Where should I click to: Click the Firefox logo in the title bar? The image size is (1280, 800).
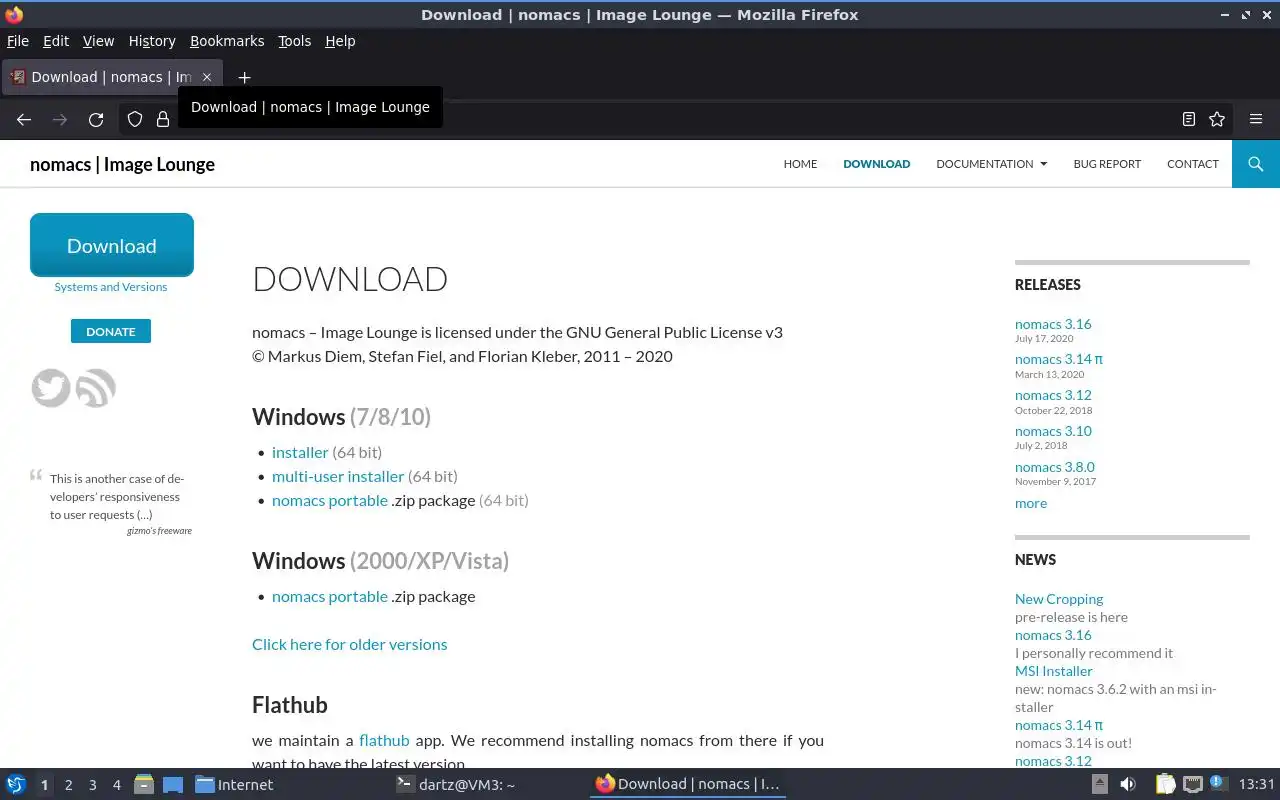[14, 15]
